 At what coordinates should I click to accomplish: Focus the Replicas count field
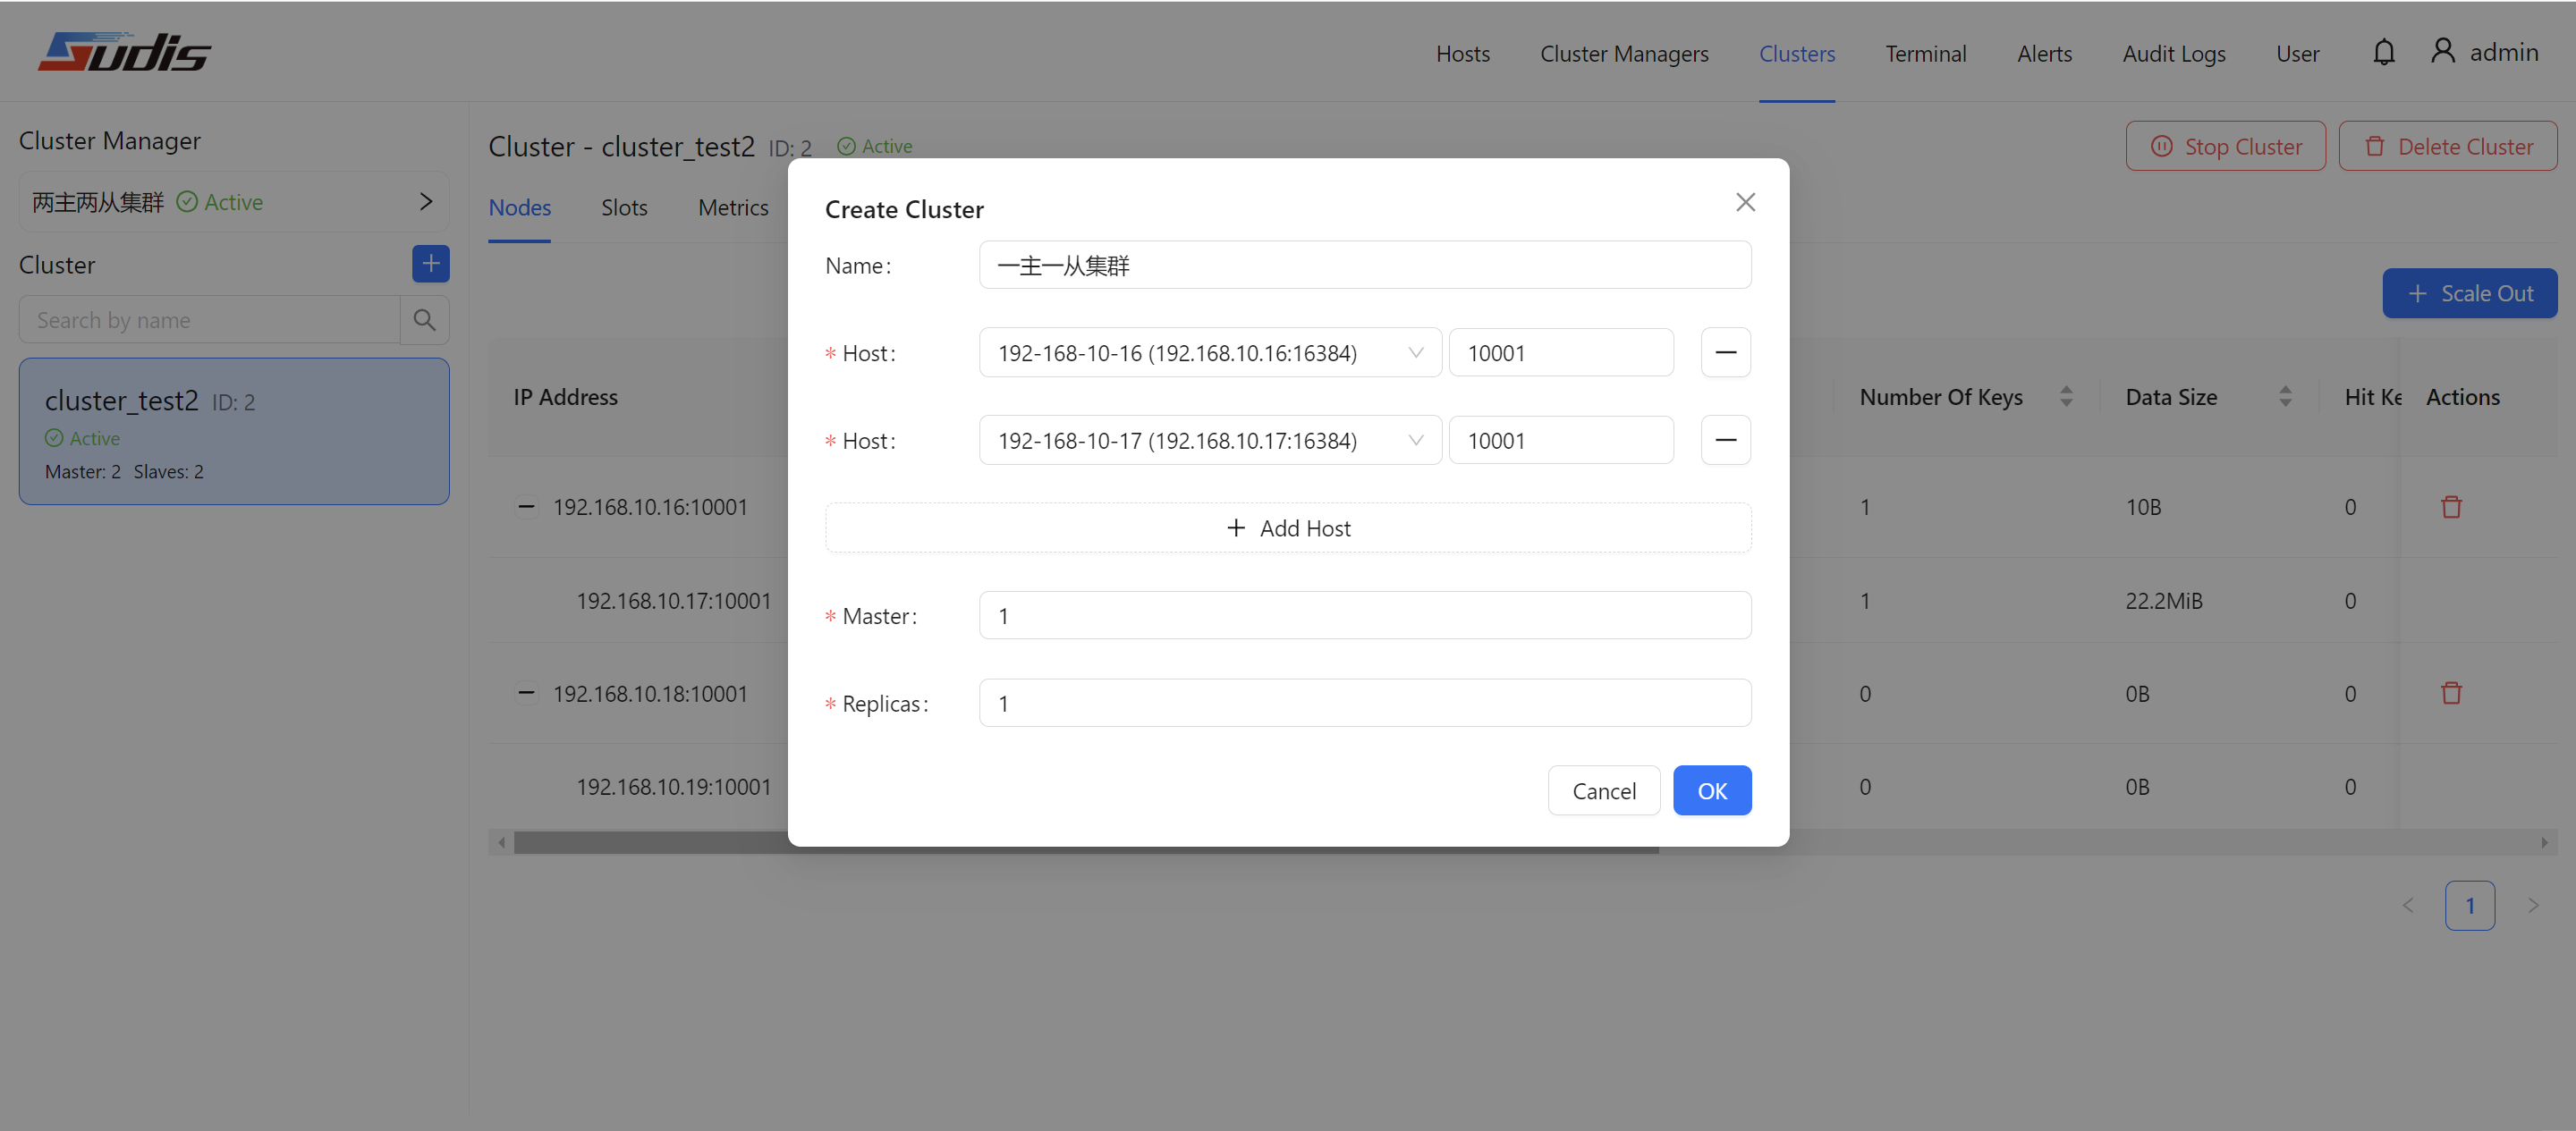(x=1365, y=703)
